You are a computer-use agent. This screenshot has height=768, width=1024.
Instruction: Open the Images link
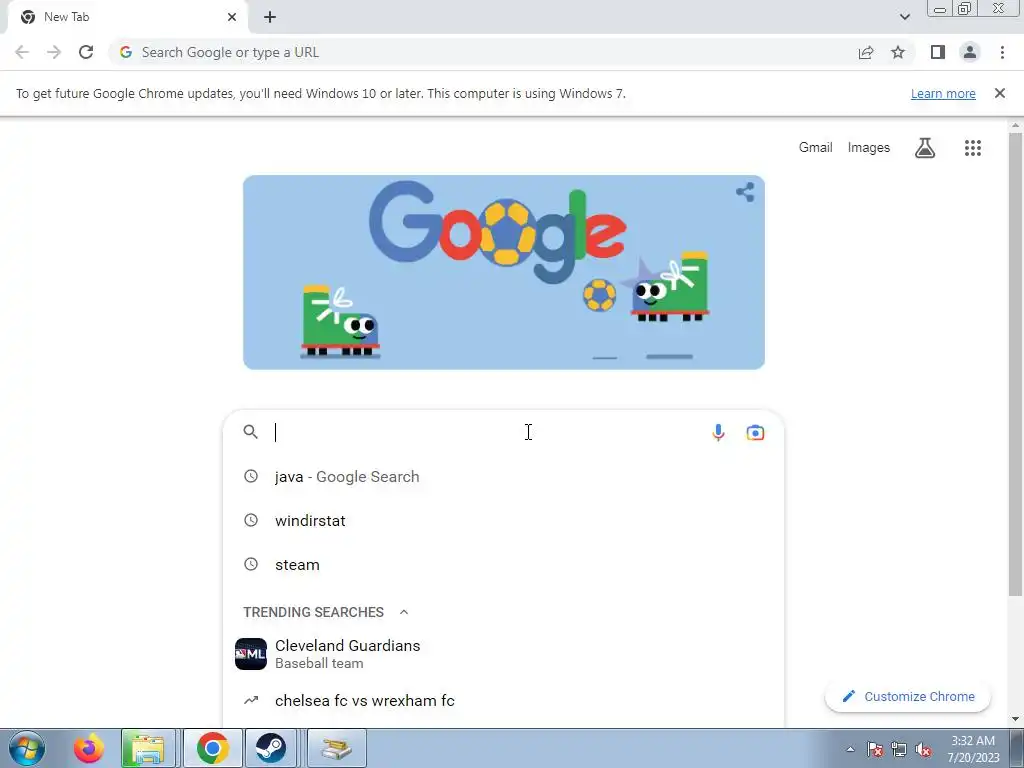tap(869, 148)
